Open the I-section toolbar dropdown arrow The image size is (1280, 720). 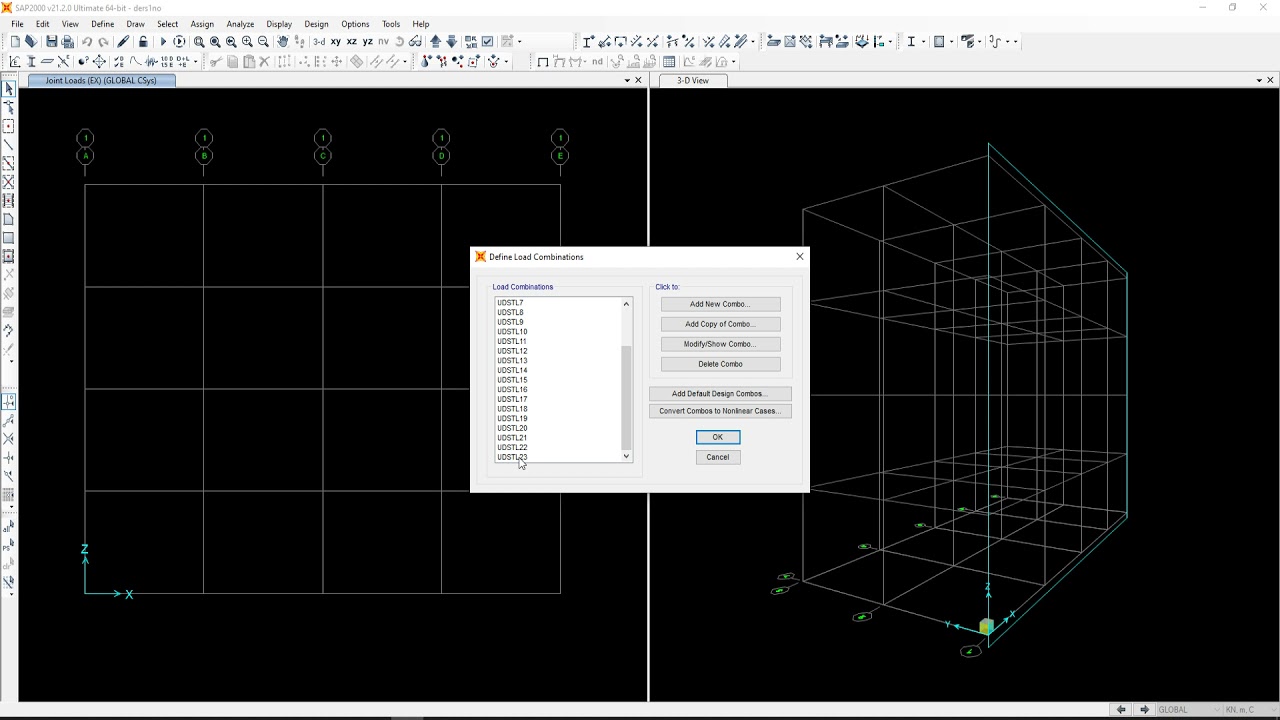(x=923, y=42)
